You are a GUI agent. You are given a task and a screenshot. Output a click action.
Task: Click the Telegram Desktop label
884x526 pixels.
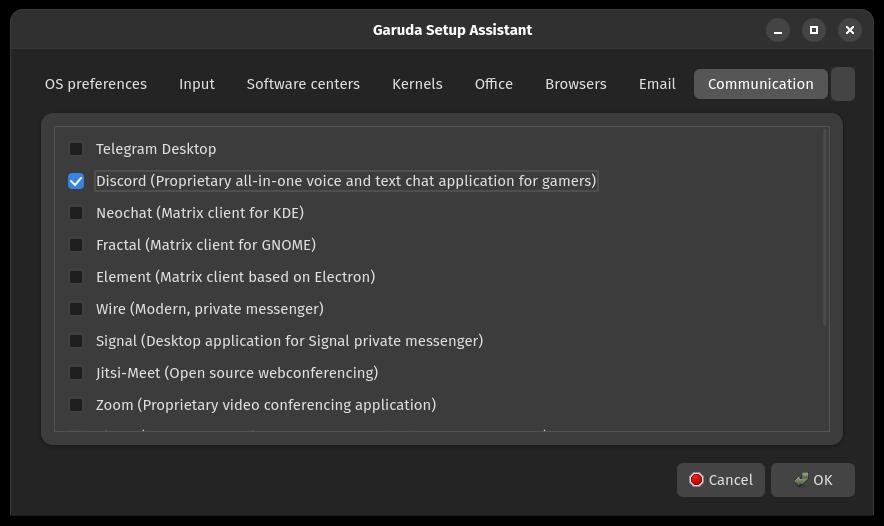(156, 149)
